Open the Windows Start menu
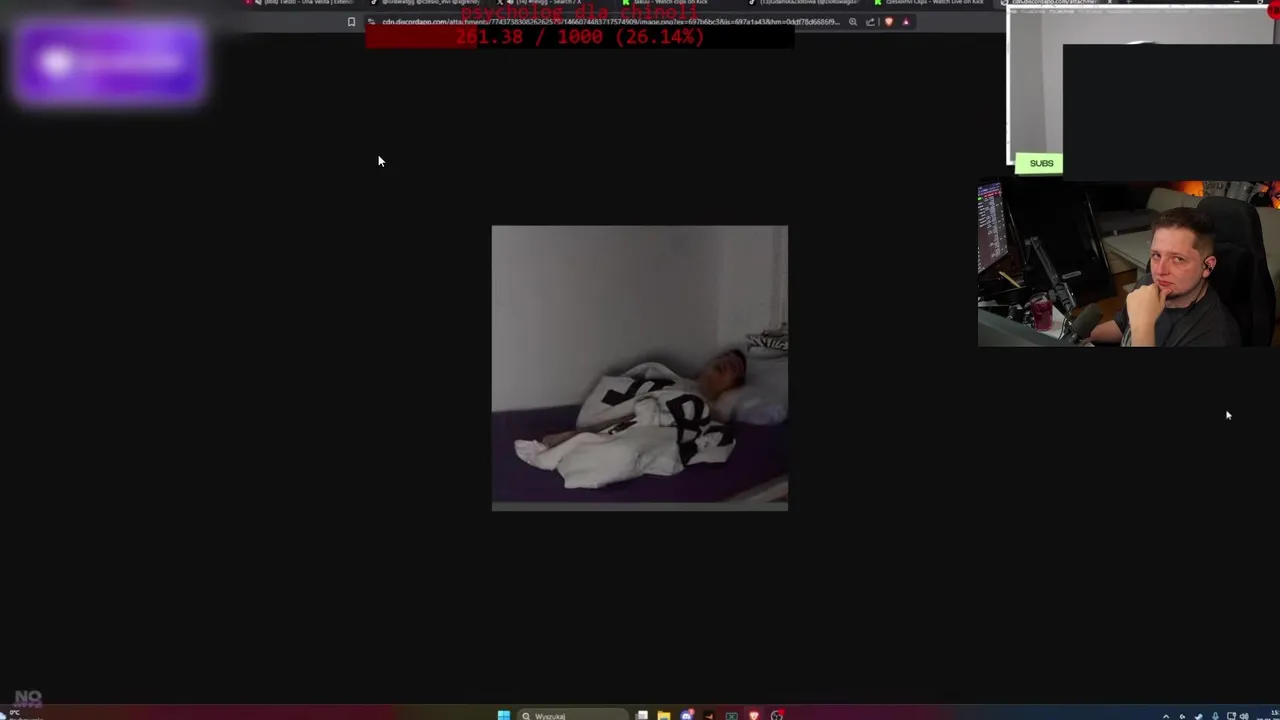 click(x=504, y=715)
